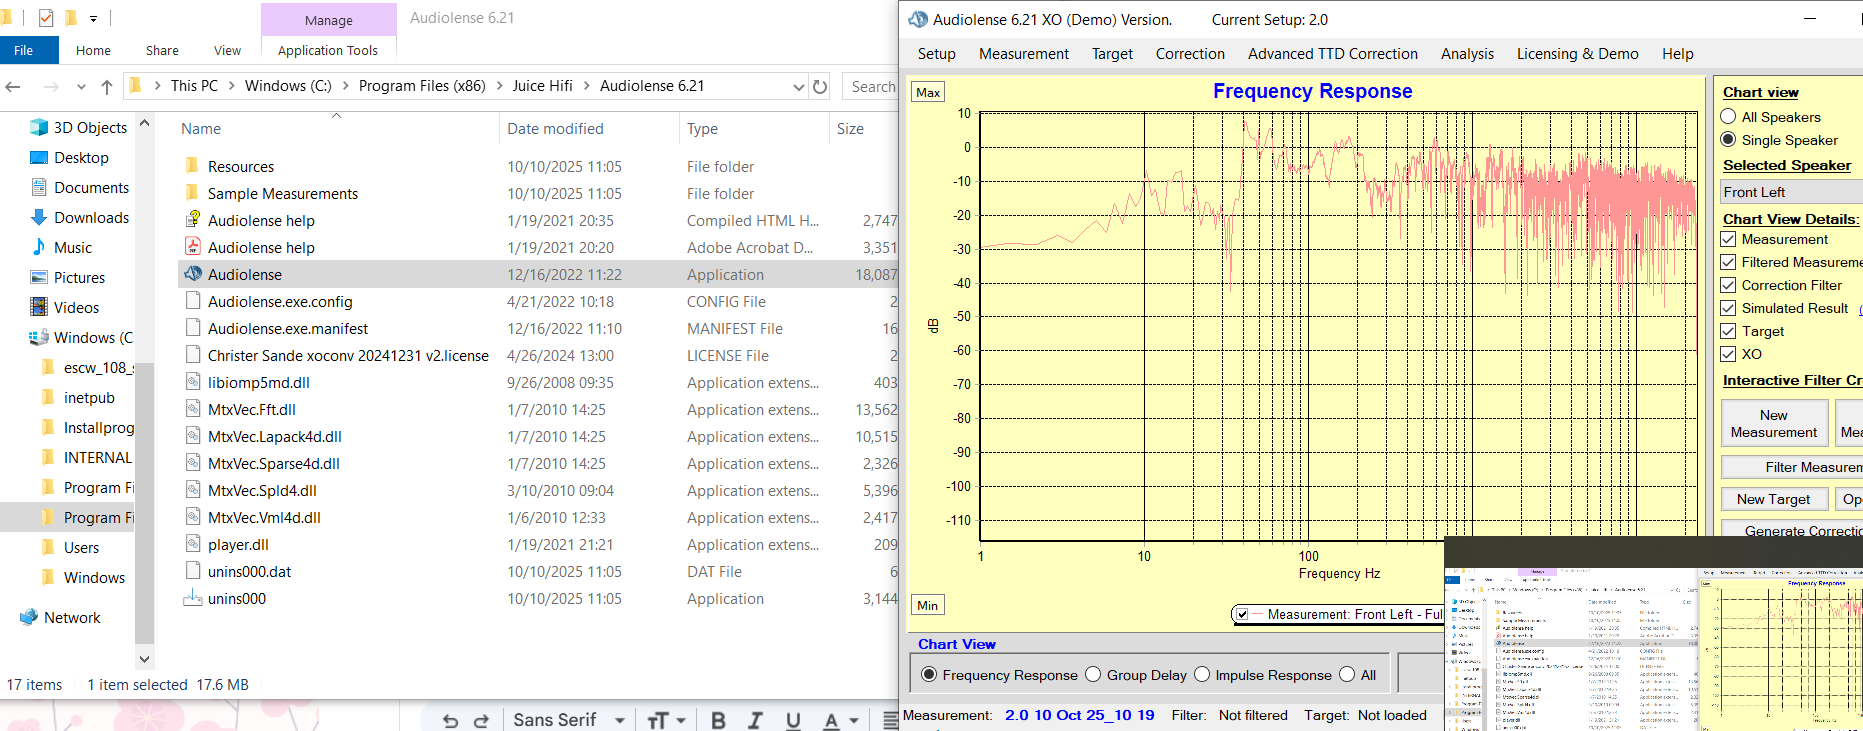1863x731 pixels.
Task: Expand the address bar history dropdown
Action: coord(798,87)
